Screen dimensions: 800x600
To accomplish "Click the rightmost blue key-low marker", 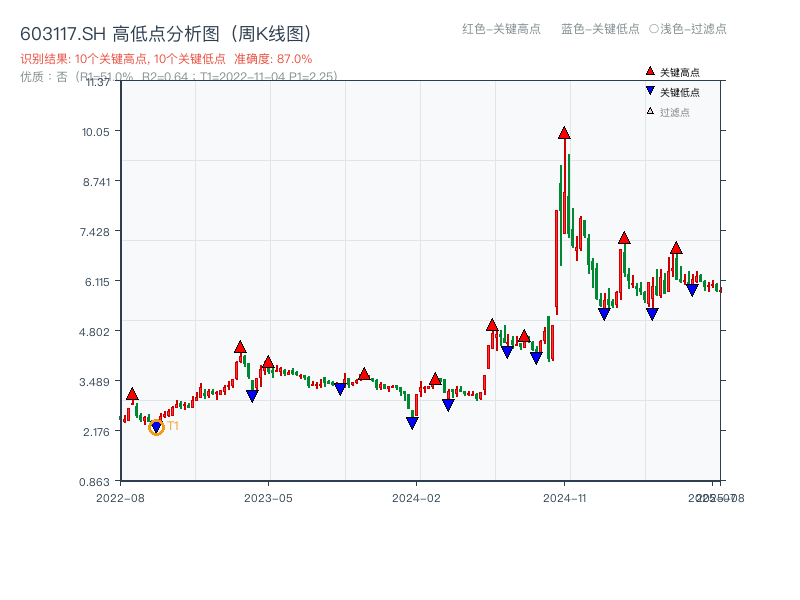I will pos(692,290).
